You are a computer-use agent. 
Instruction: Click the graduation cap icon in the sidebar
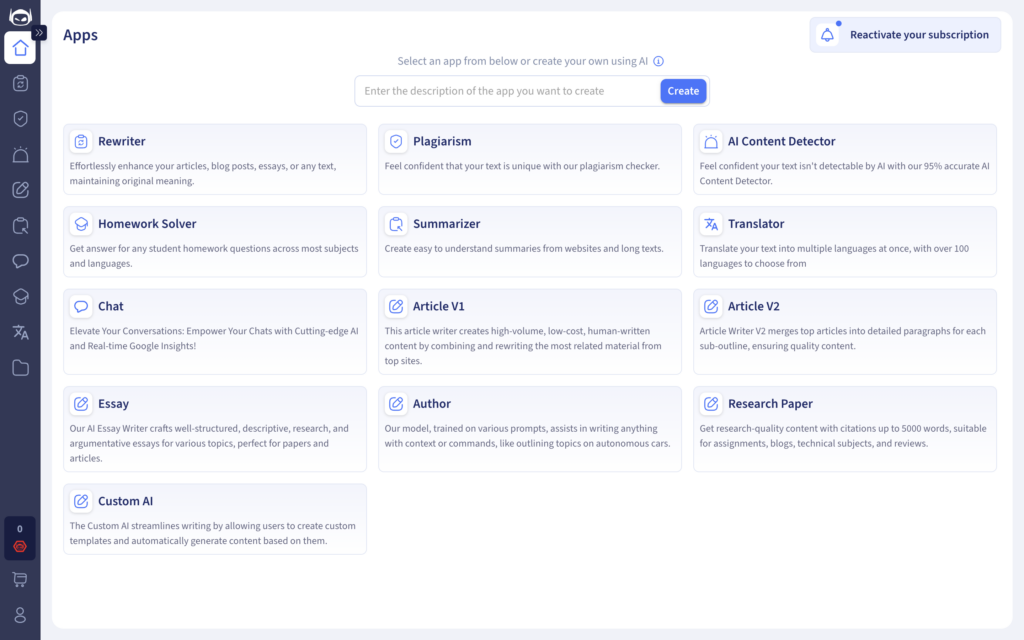(x=20, y=297)
